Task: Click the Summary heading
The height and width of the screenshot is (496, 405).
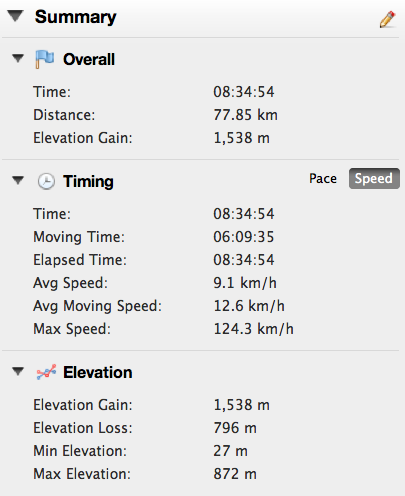Action: tap(76, 17)
